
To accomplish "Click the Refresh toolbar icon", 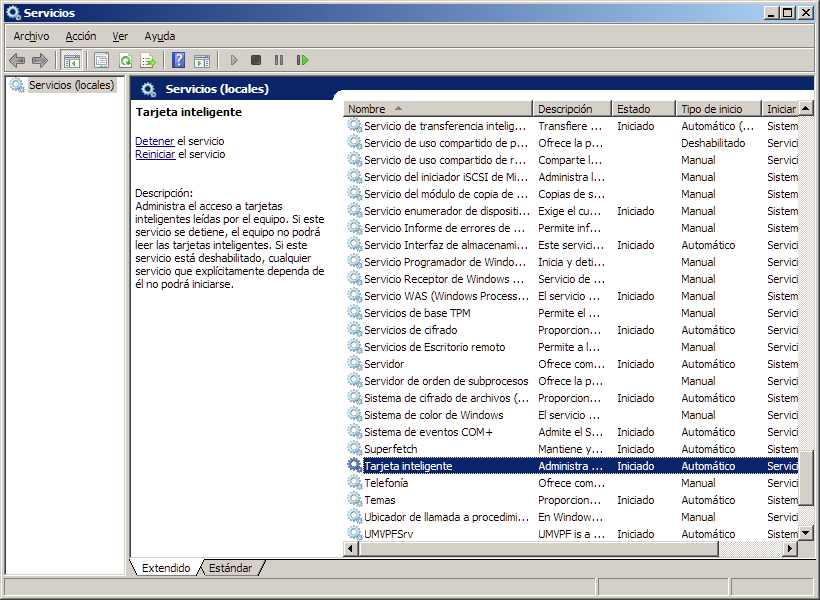I will pyautogui.click(x=125, y=60).
